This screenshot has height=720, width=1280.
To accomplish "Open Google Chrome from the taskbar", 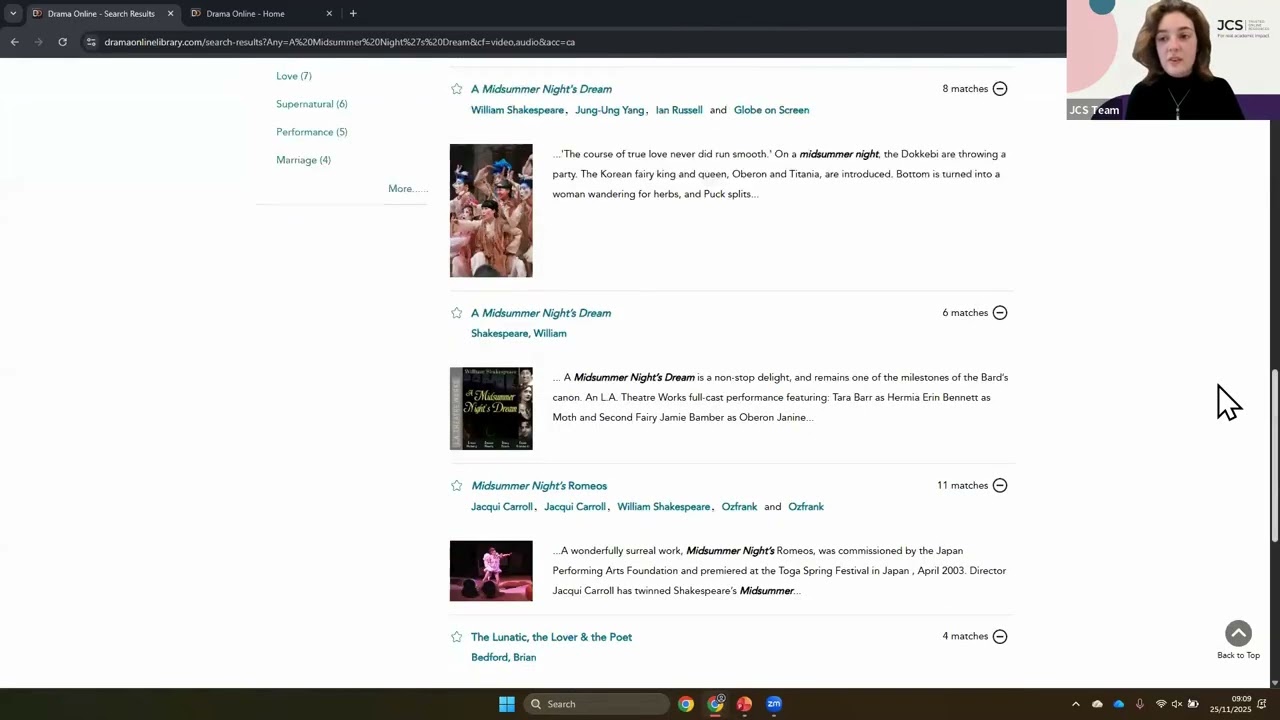I will click(686, 704).
